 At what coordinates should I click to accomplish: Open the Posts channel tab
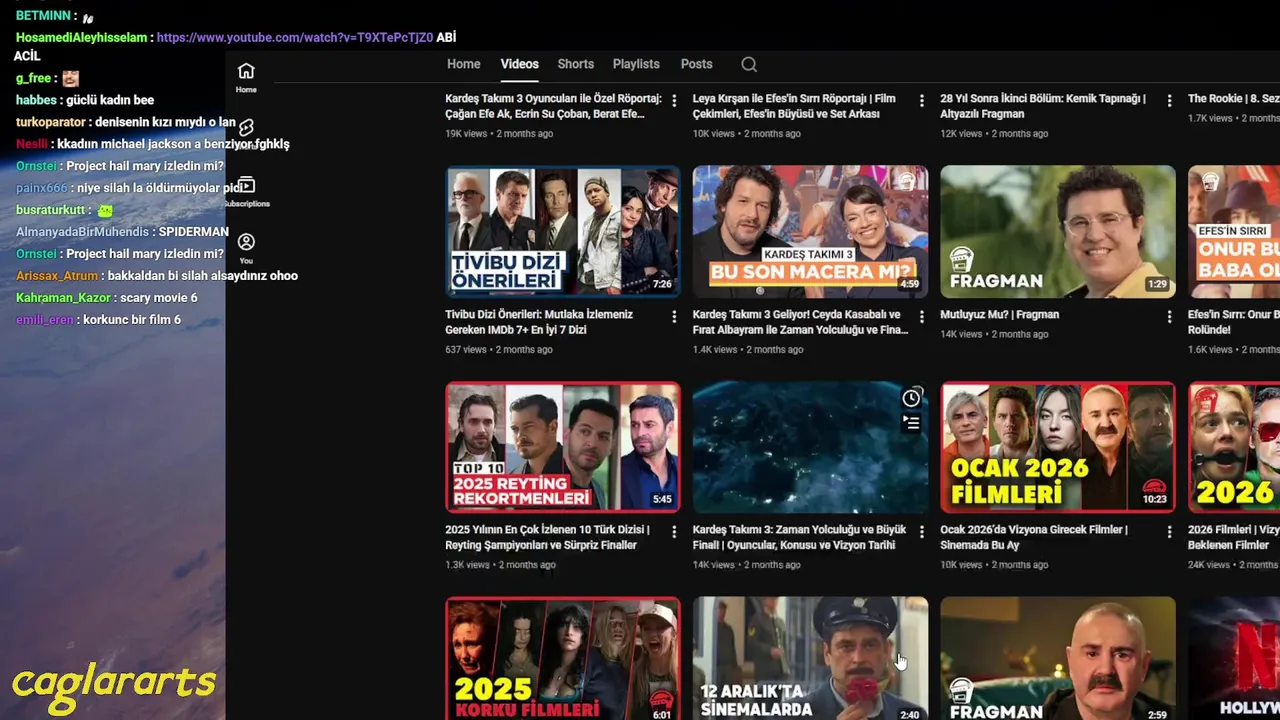pyautogui.click(x=696, y=64)
